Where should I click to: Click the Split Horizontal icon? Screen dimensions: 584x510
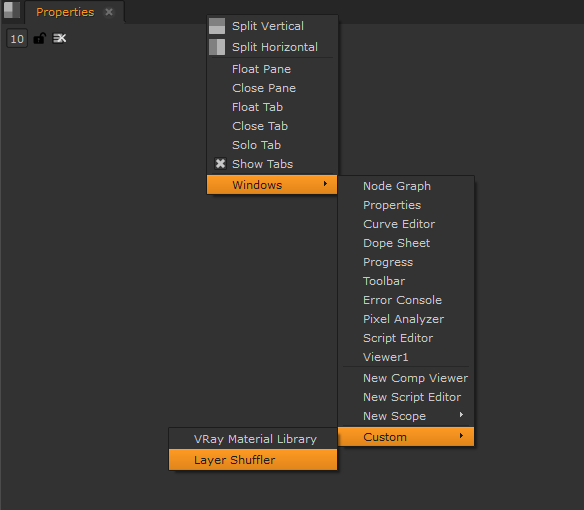[x=217, y=47]
